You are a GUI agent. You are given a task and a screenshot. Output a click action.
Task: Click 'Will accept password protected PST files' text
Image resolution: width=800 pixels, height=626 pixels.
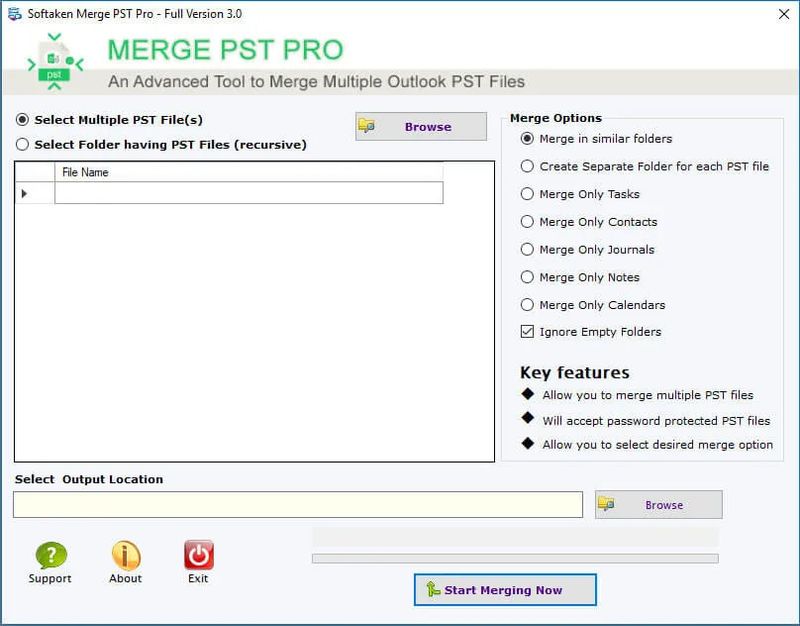click(x=656, y=421)
